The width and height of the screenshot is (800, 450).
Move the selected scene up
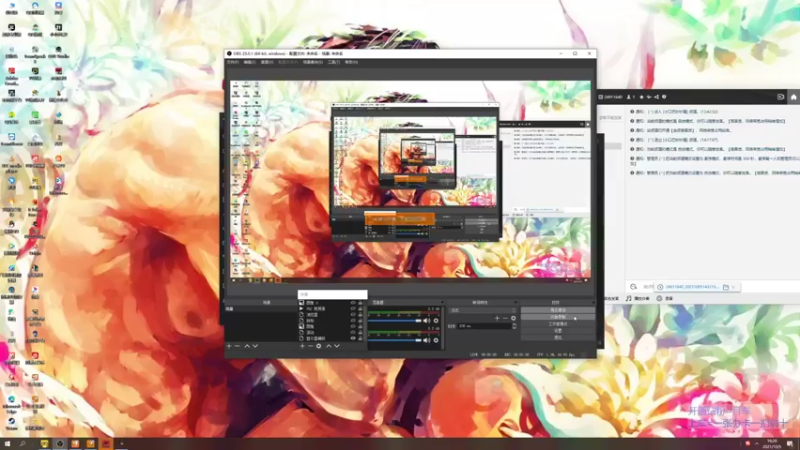point(247,346)
